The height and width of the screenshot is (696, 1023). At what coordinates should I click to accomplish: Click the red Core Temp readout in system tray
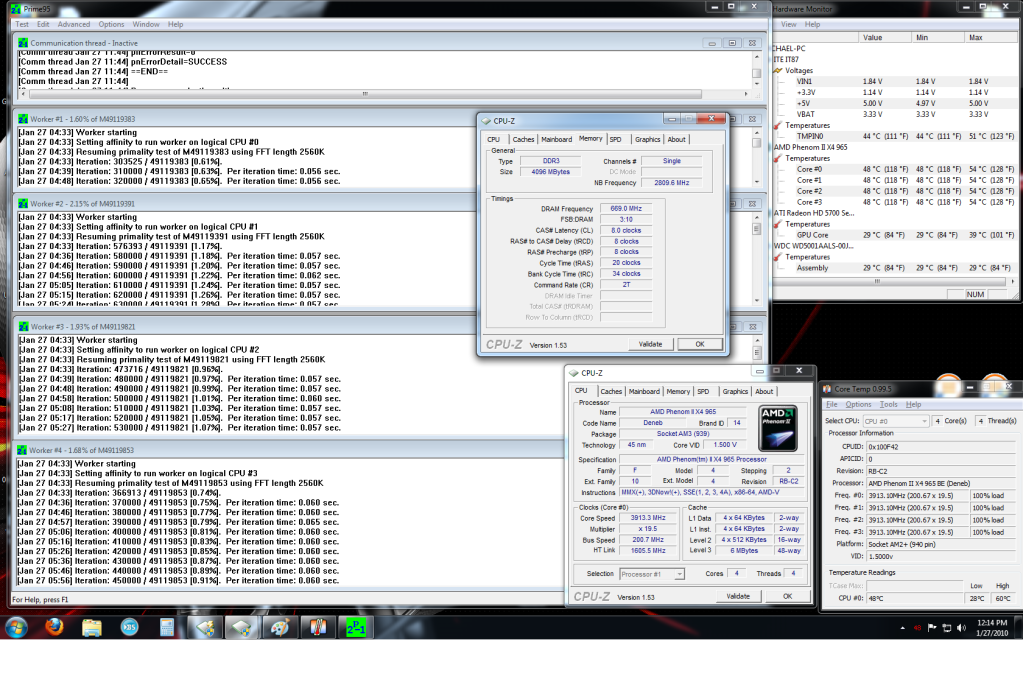(x=916, y=628)
